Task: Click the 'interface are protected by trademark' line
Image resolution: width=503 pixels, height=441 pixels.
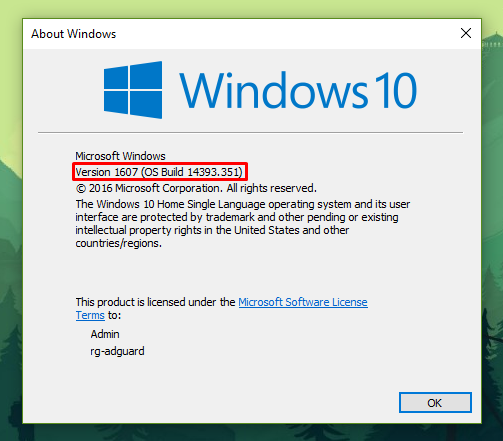Action: tap(237, 217)
